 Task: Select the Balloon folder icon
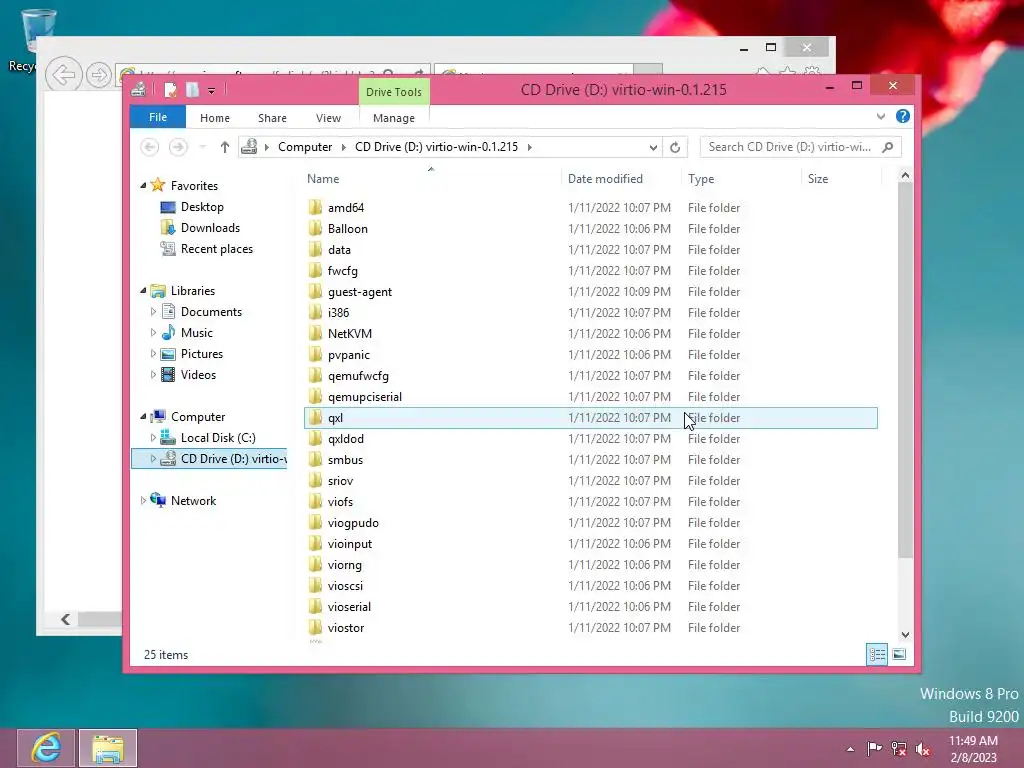(x=315, y=229)
